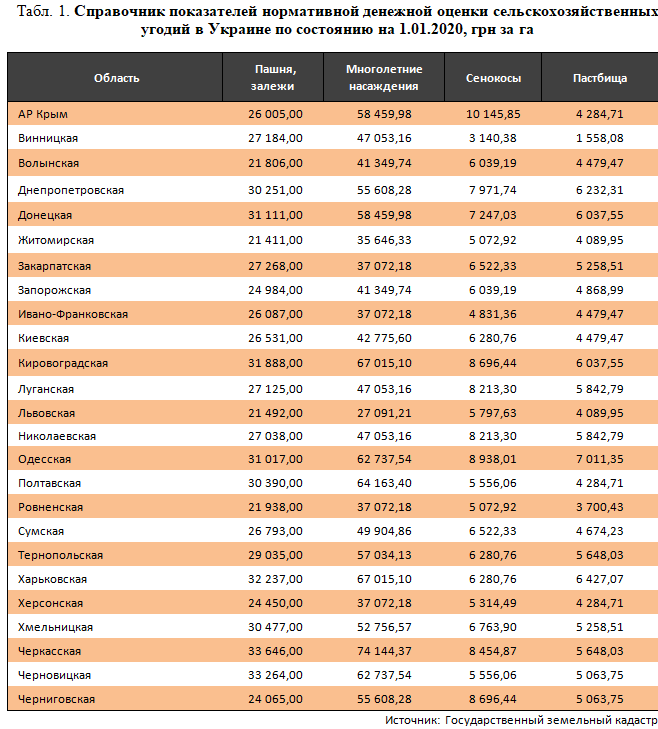
Task: Click pasture value 3 700,43 for Ровенская
Action: click(x=600, y=507)
